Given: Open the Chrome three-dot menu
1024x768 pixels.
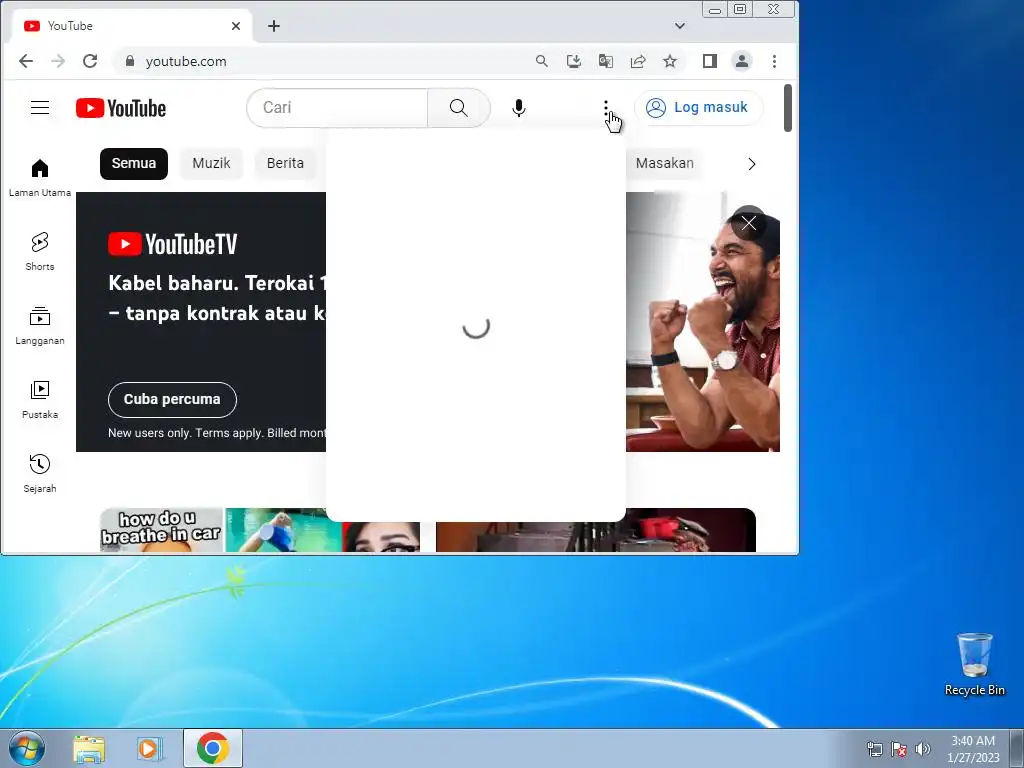Looking at the screenshot, I should (x=775, y=61).
